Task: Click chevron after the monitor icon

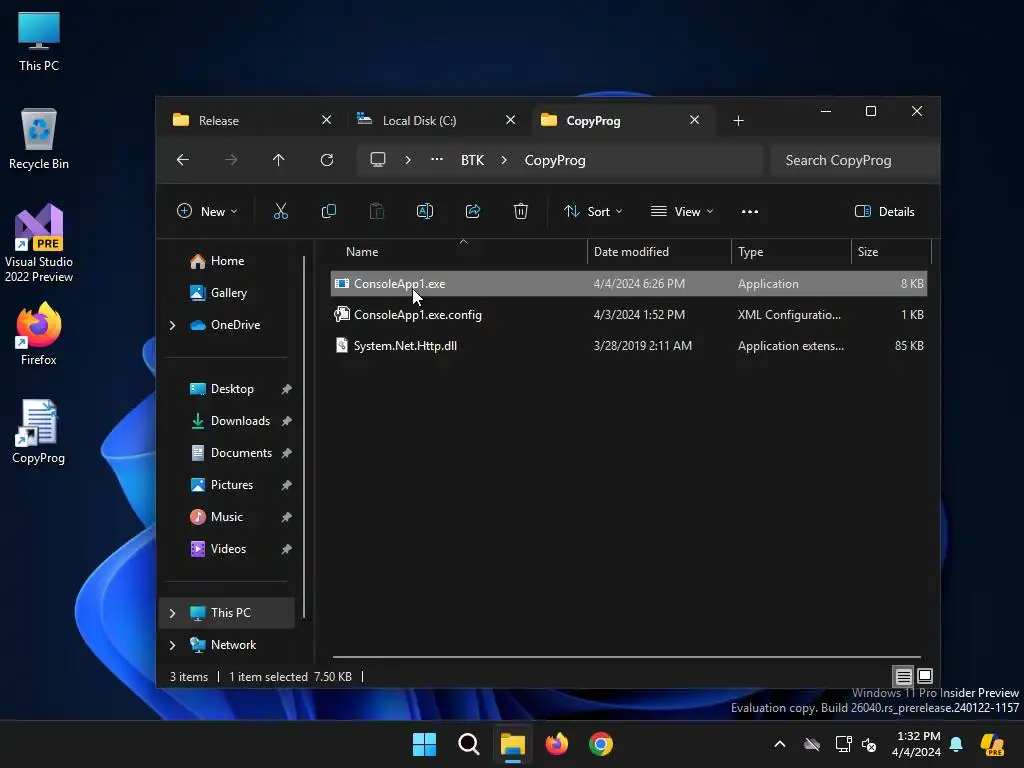Action: [408, 160]
